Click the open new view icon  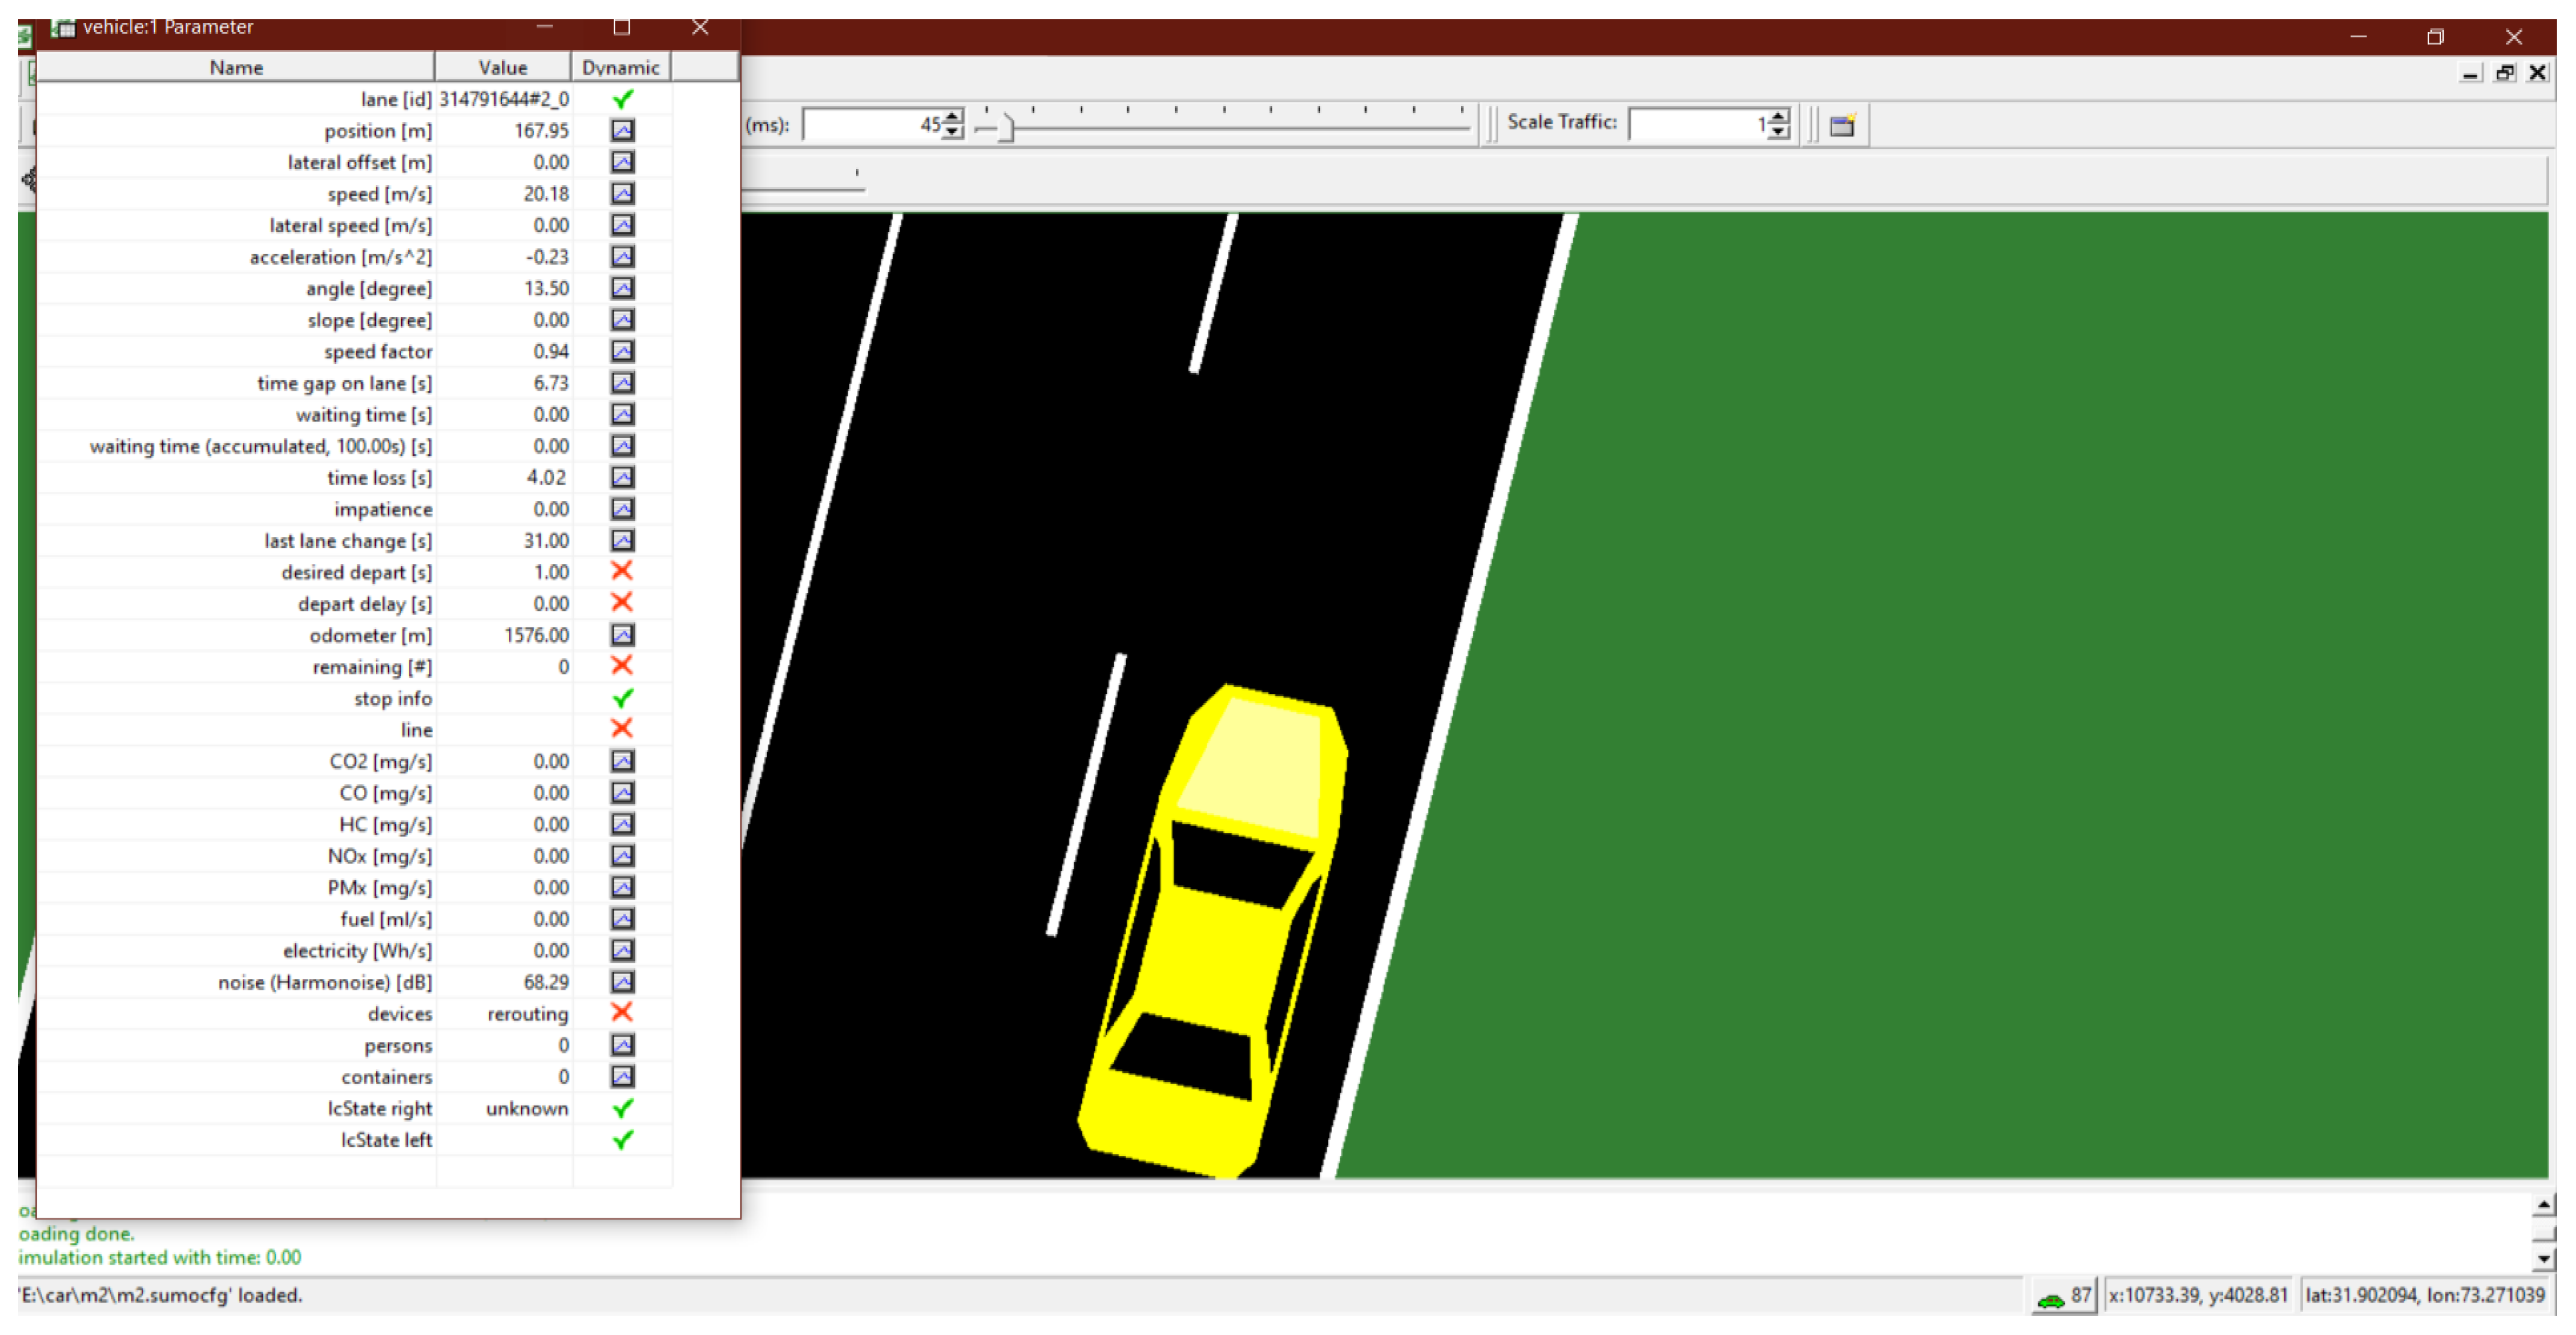(x=1842, y=125)
